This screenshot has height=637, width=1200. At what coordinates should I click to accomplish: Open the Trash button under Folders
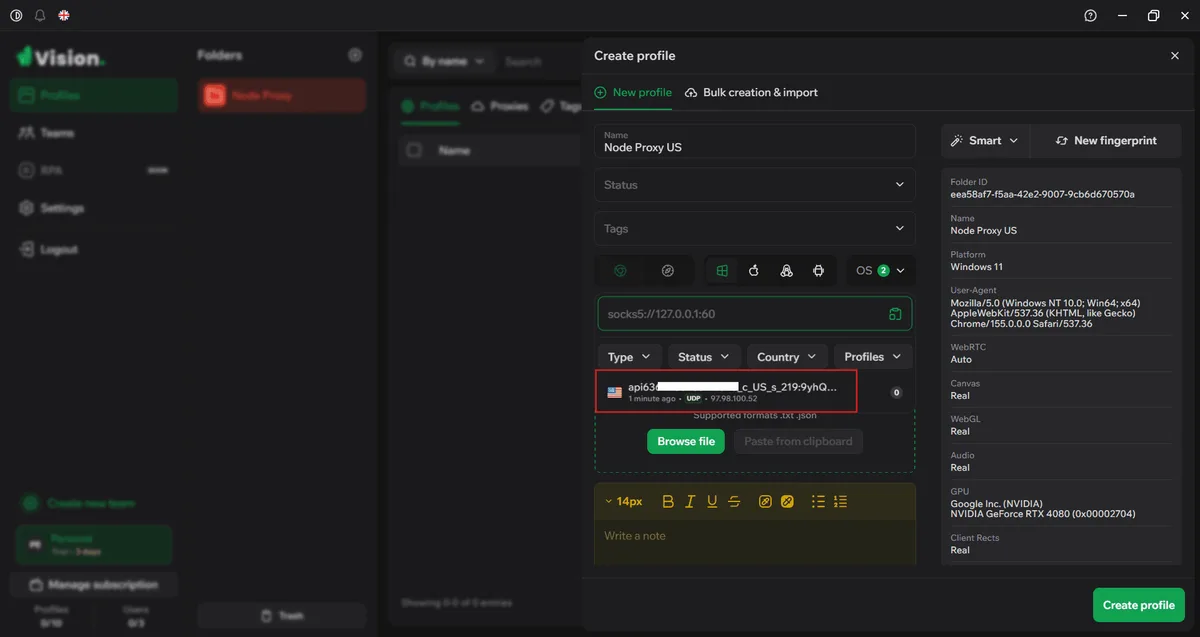(281, 615)
